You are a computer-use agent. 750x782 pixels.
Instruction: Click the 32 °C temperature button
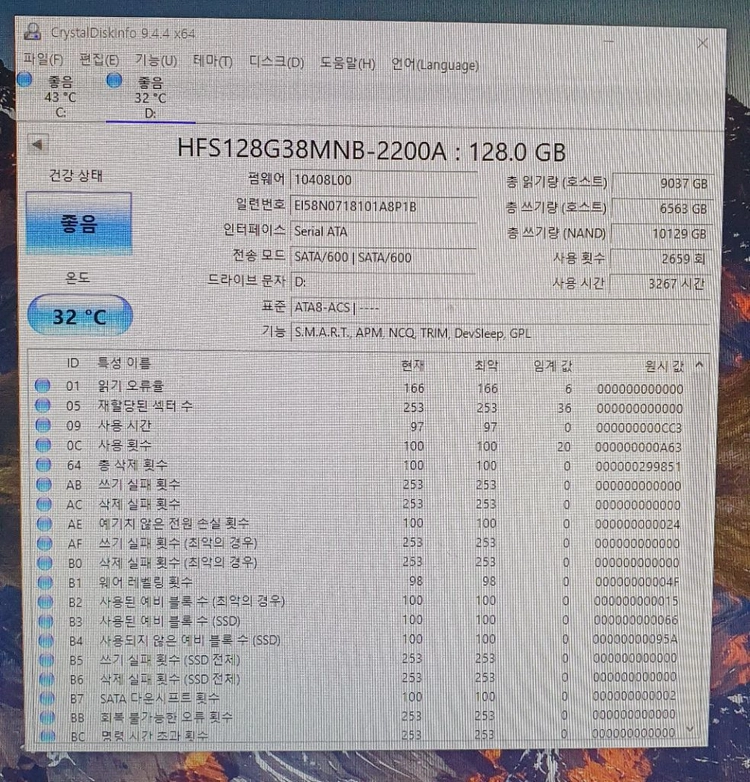tap(80, 316)
